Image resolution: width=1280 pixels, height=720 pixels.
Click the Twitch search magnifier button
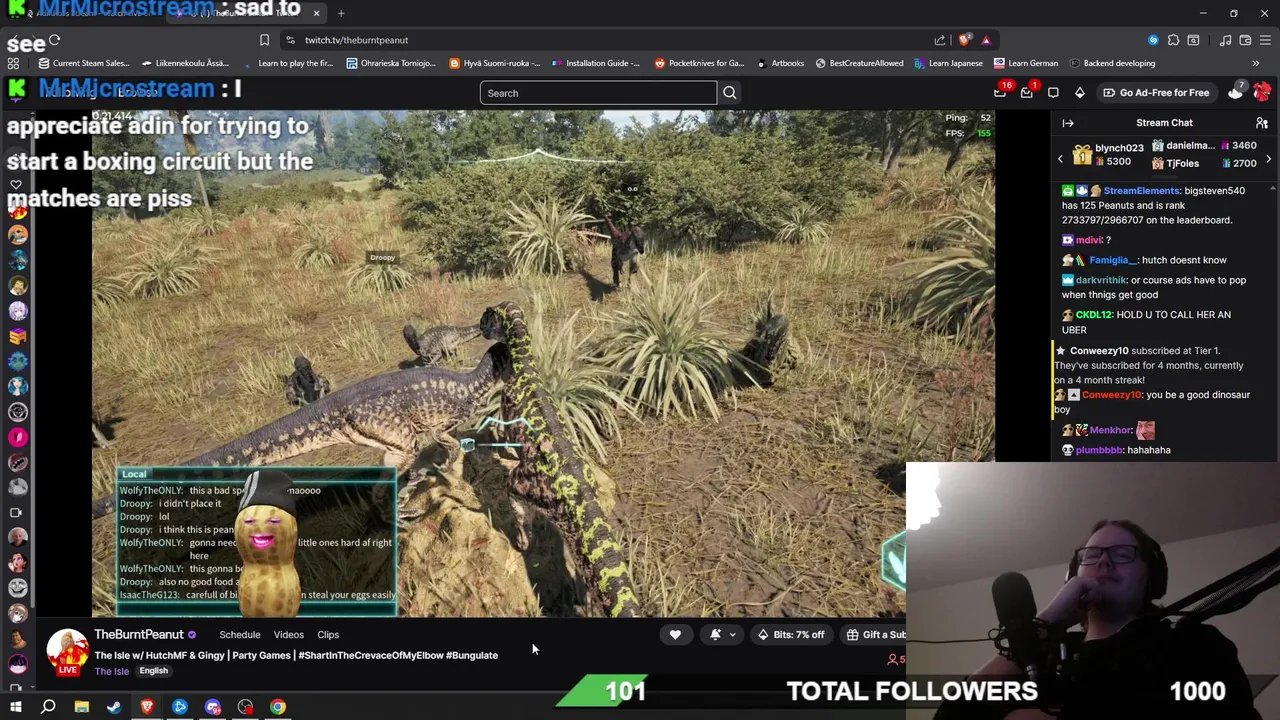pyautogui.click(x=730, y=93)
